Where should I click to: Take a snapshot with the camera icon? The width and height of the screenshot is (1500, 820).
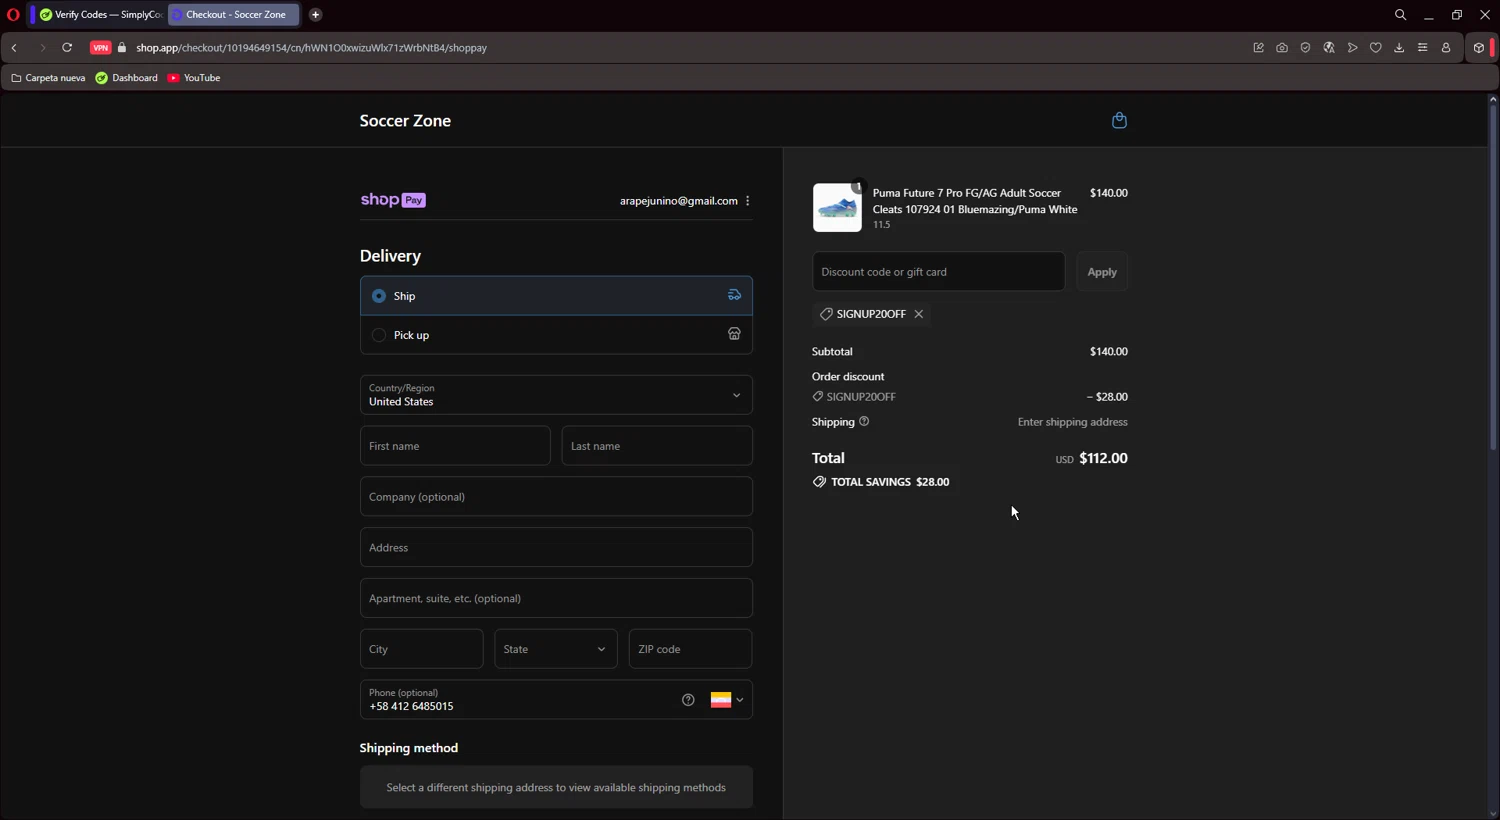coord(1282,48)
